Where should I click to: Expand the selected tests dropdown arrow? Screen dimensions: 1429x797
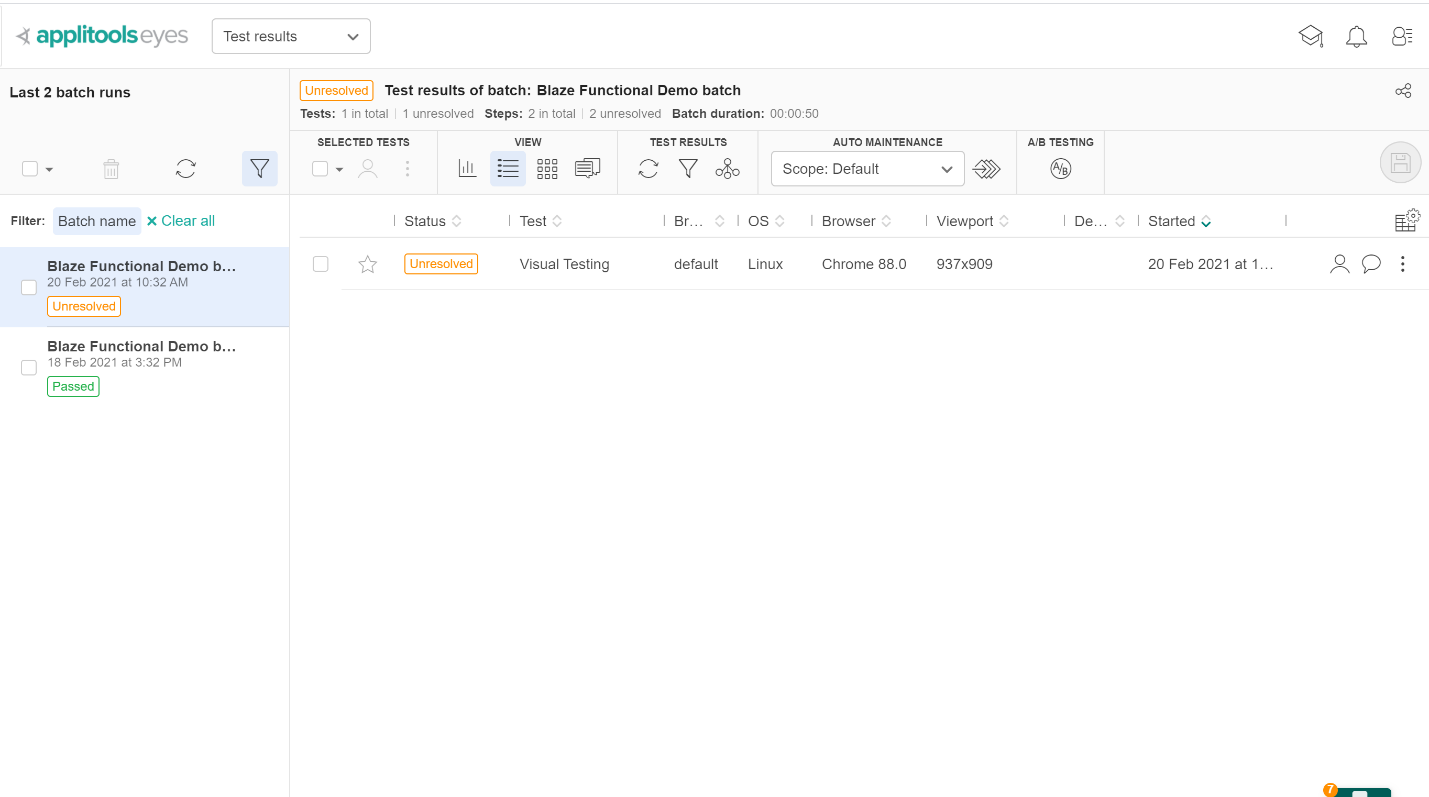point(339,170)
